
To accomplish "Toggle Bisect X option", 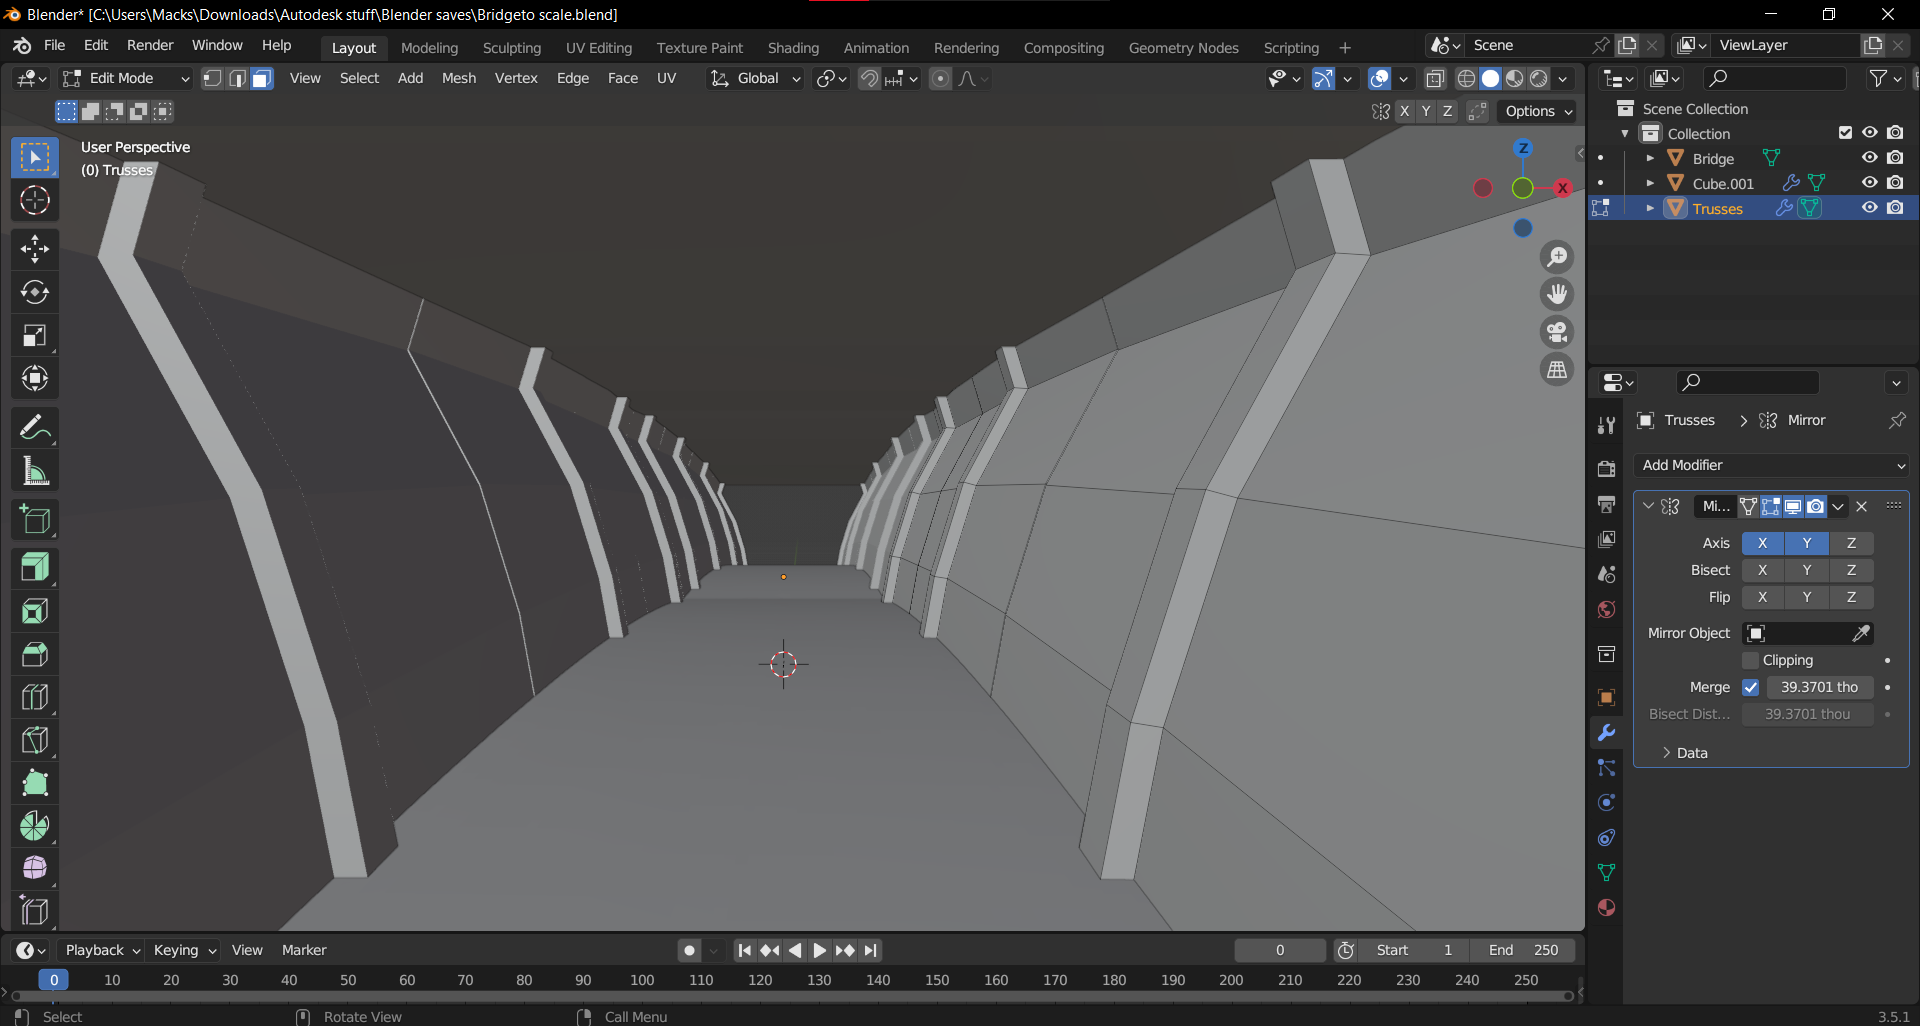I will pyautogui.click(x=1762, y=570).
